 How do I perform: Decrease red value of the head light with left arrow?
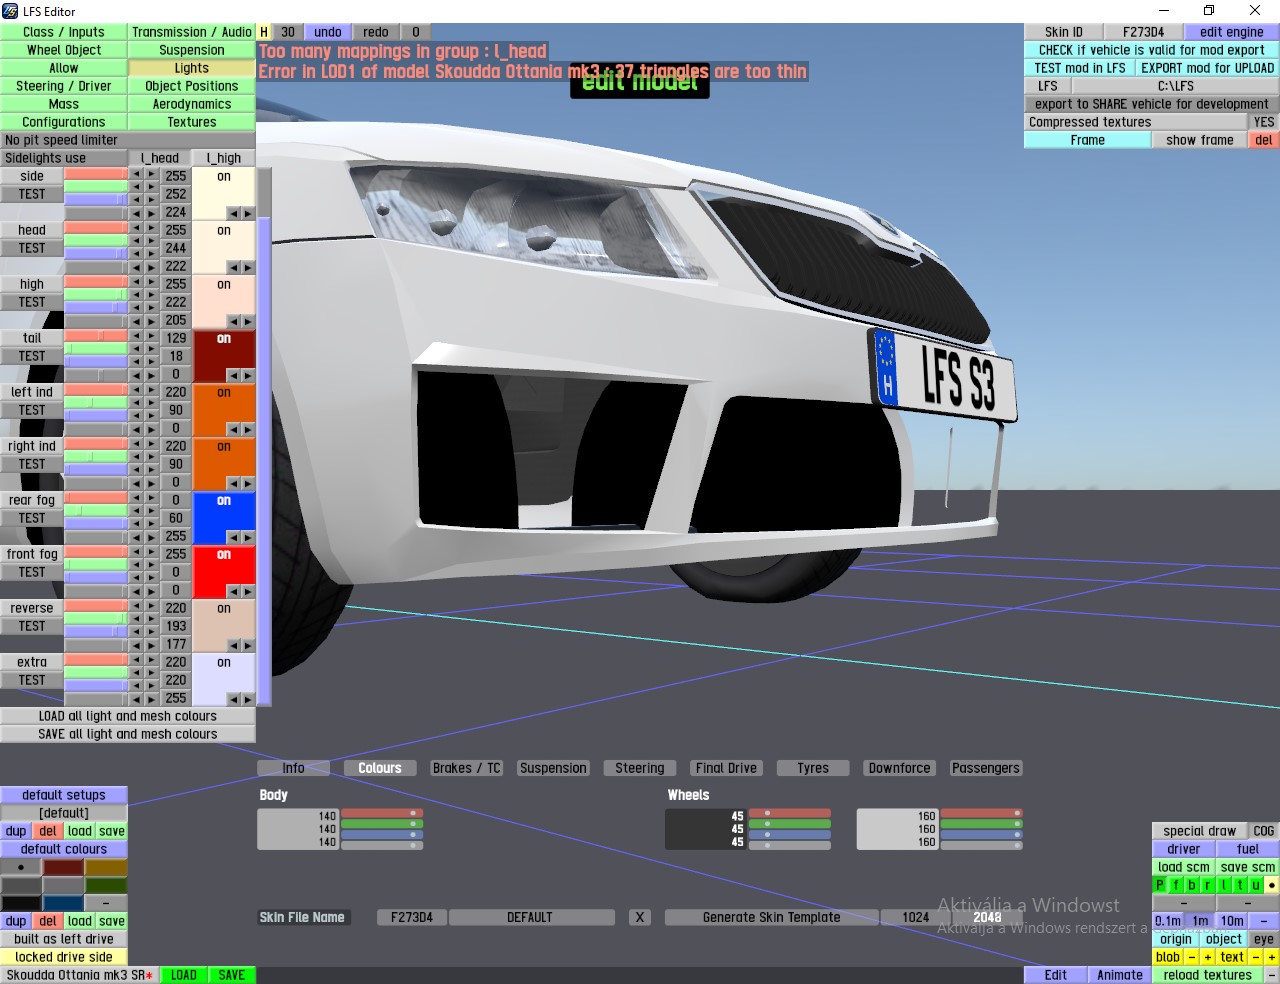tap(136, 229)
